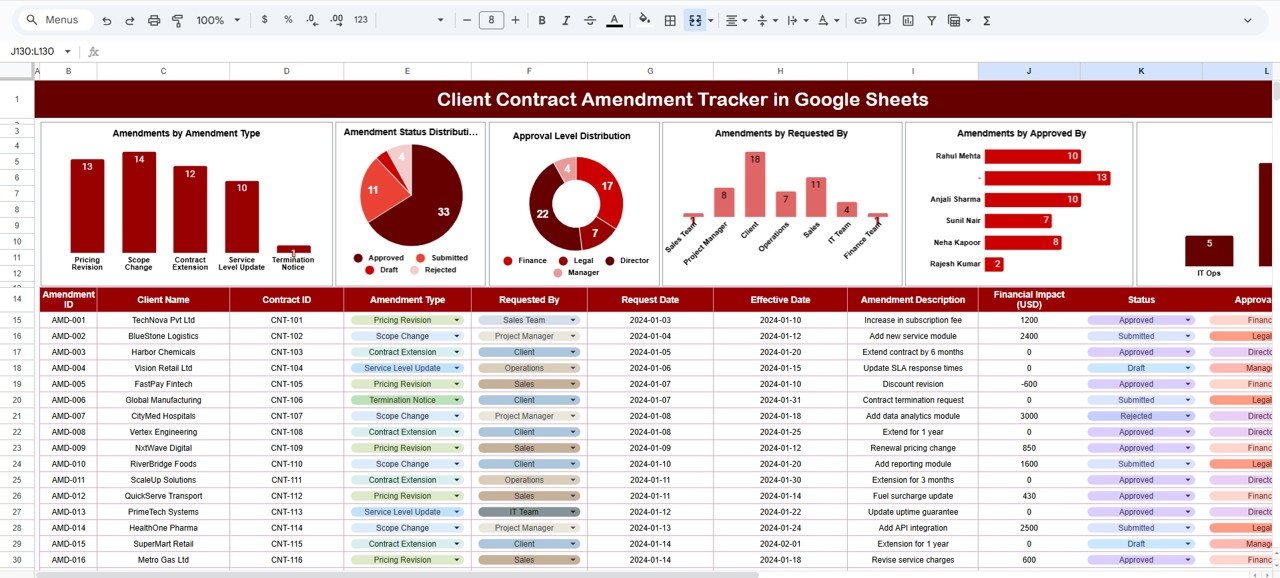Apply currency format with the dollar icon

(x=264, y=19)
